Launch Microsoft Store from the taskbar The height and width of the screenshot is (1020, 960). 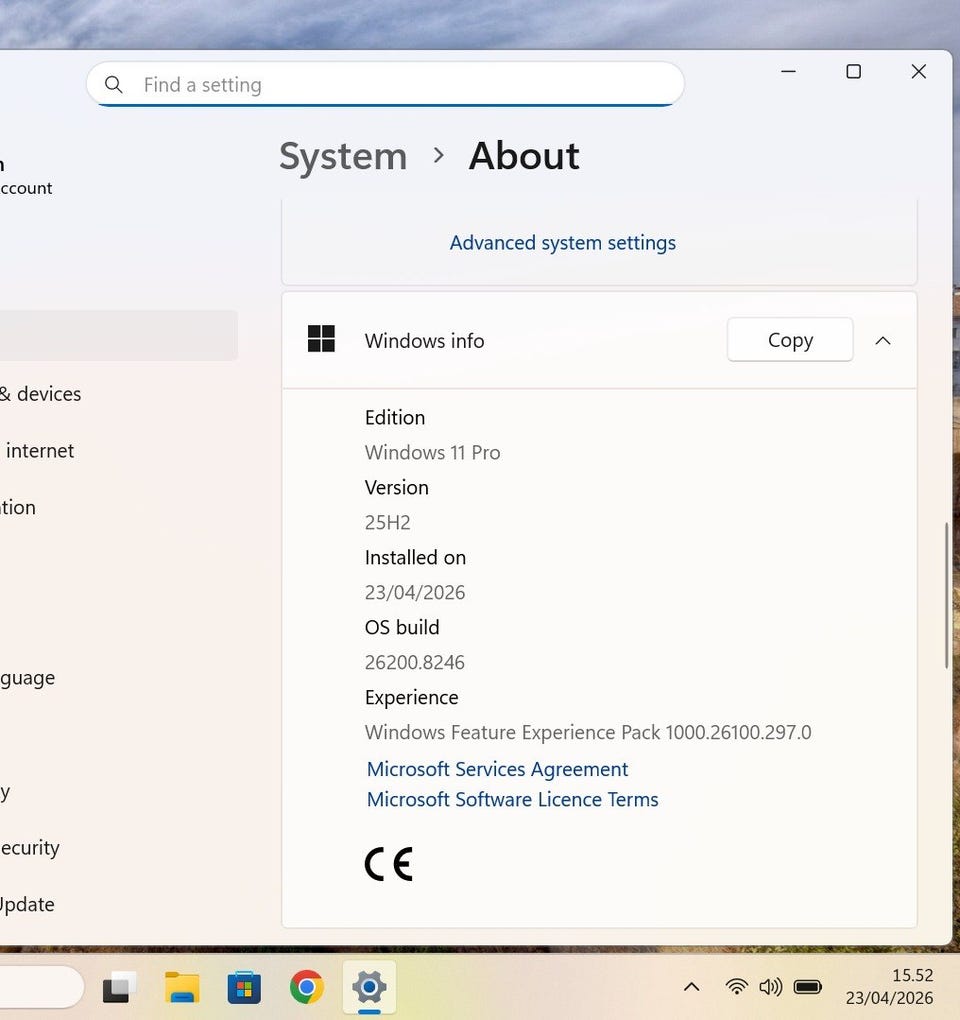(244, 988)
